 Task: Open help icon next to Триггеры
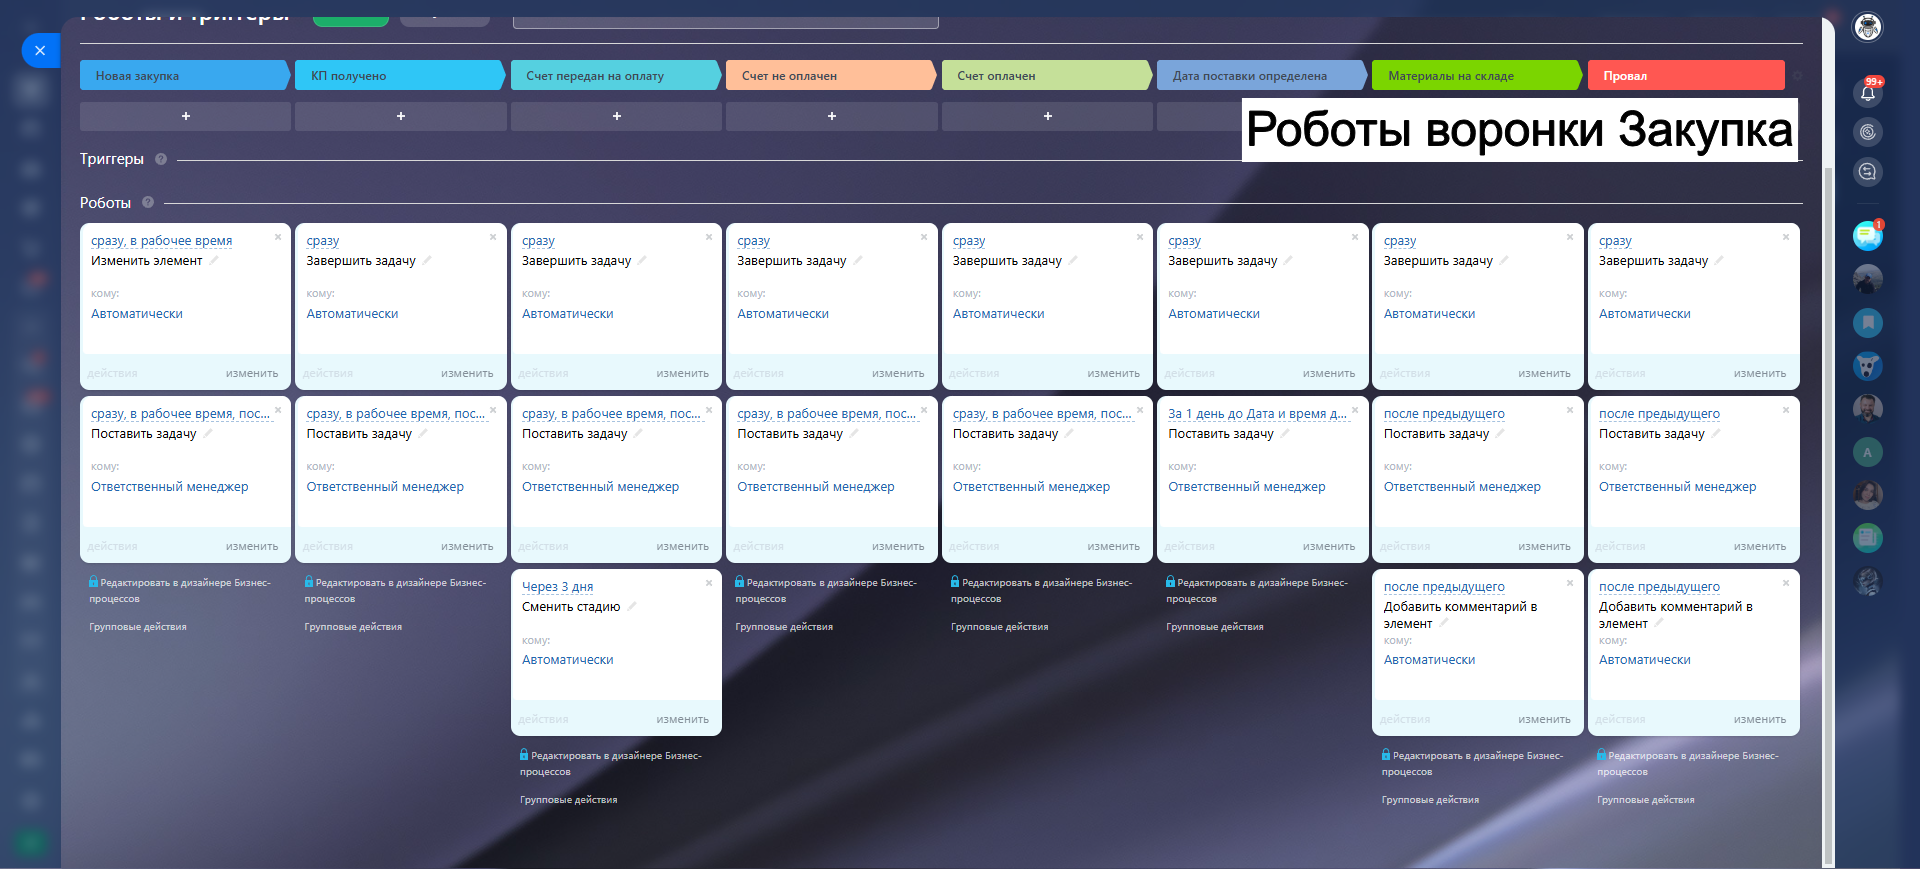pos(161,159)
